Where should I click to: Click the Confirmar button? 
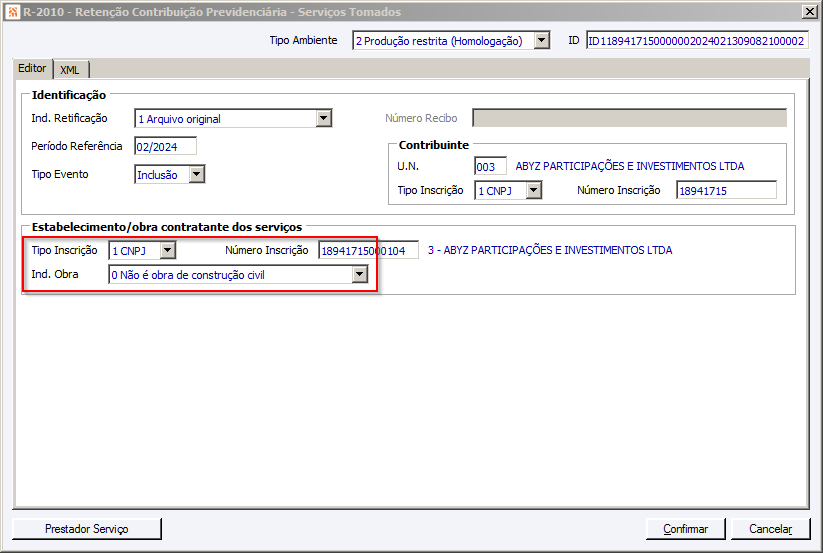[x=685, y=529]
